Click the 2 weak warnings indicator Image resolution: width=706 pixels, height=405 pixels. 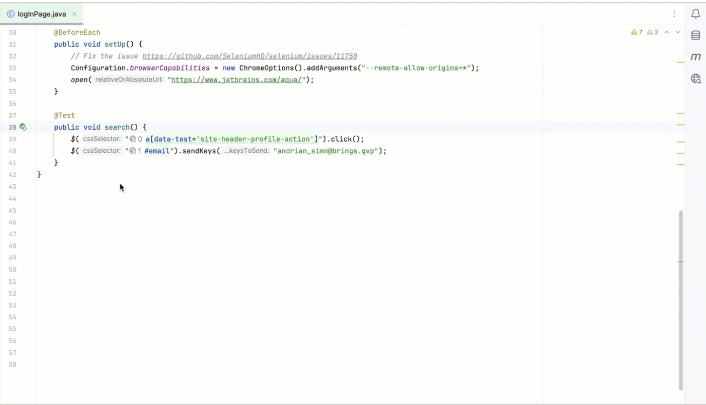(x=652, y=32)
